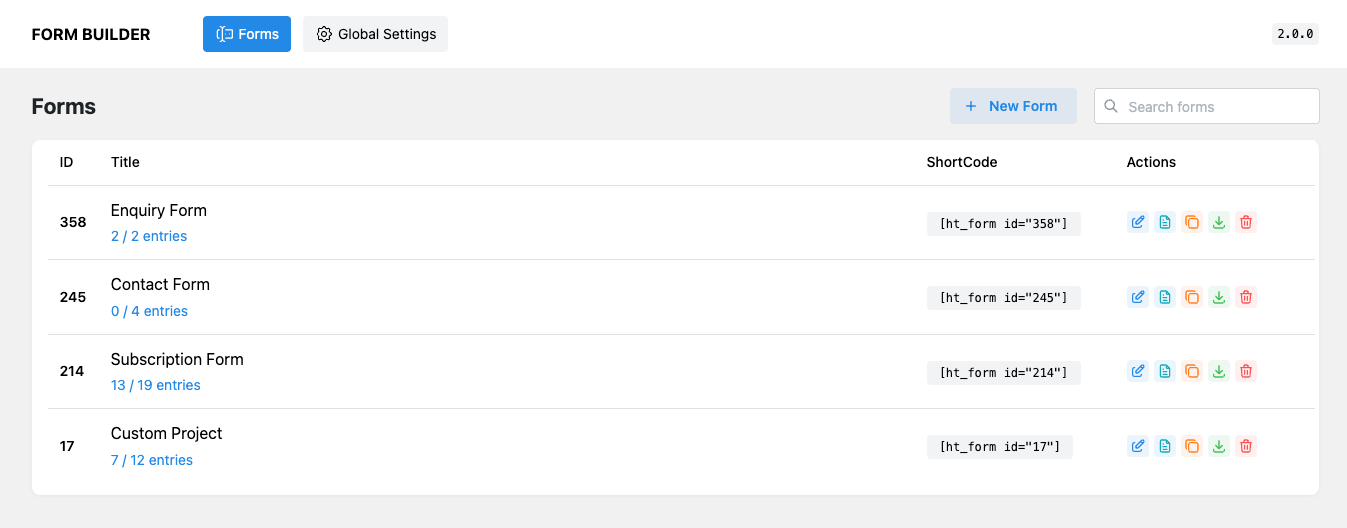Image resolution: width=1347 pixels, height=528 pixels.
Task: Open document icon for Custom Project
Action: coord(1165,446)
